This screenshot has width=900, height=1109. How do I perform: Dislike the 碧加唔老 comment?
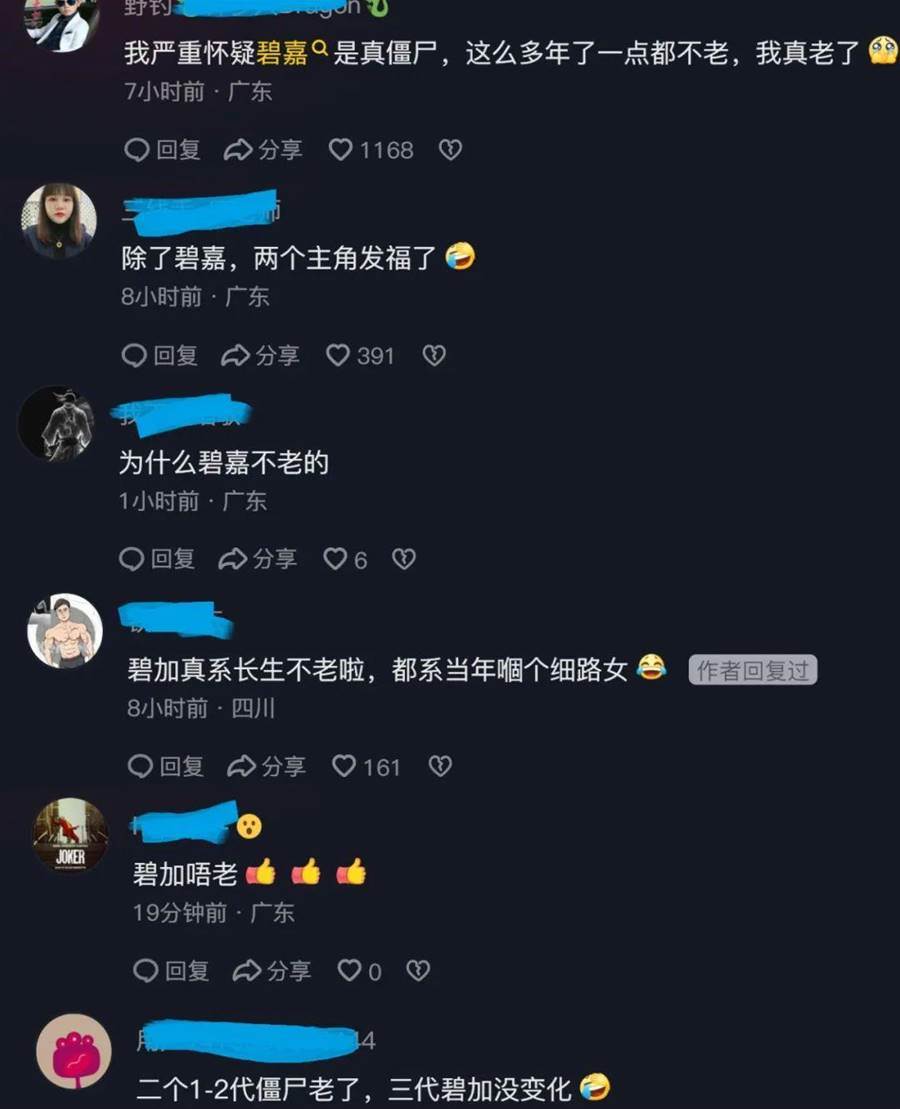[x=418, y=970]
